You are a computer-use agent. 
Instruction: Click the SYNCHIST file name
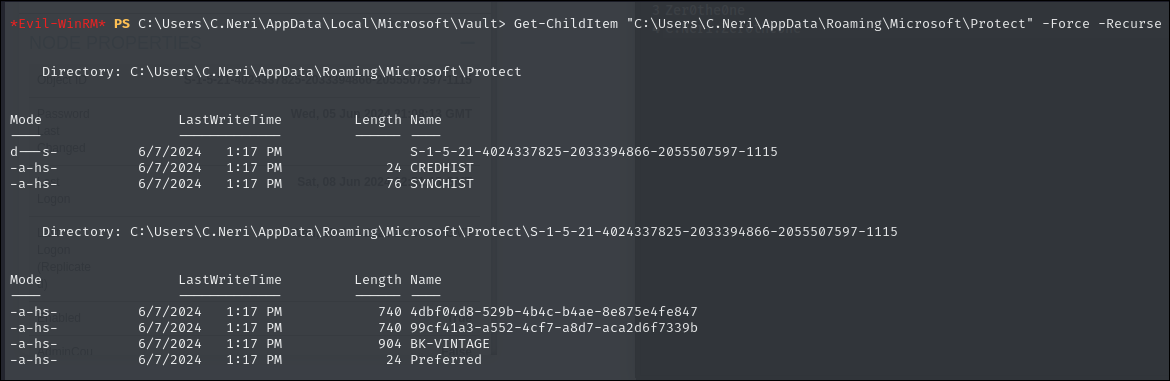tap(442, 183)
